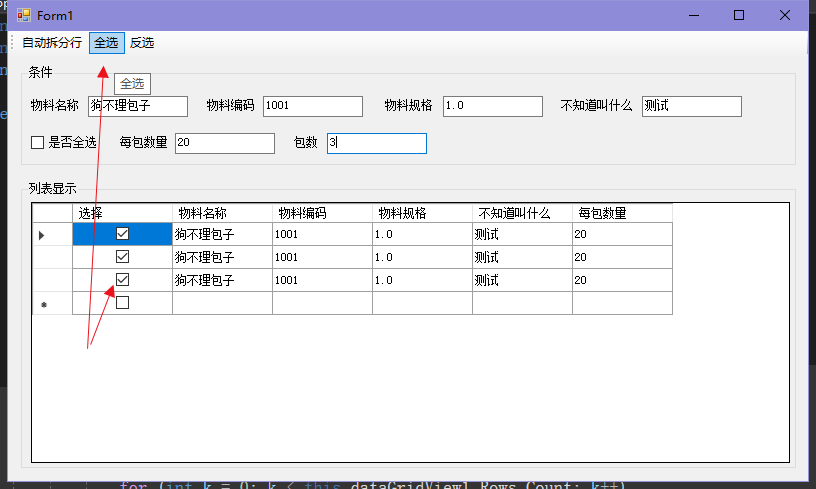816x489 pixels.
Task: Focus the 不知道叫什么 input field
Action: pos(692,106)
